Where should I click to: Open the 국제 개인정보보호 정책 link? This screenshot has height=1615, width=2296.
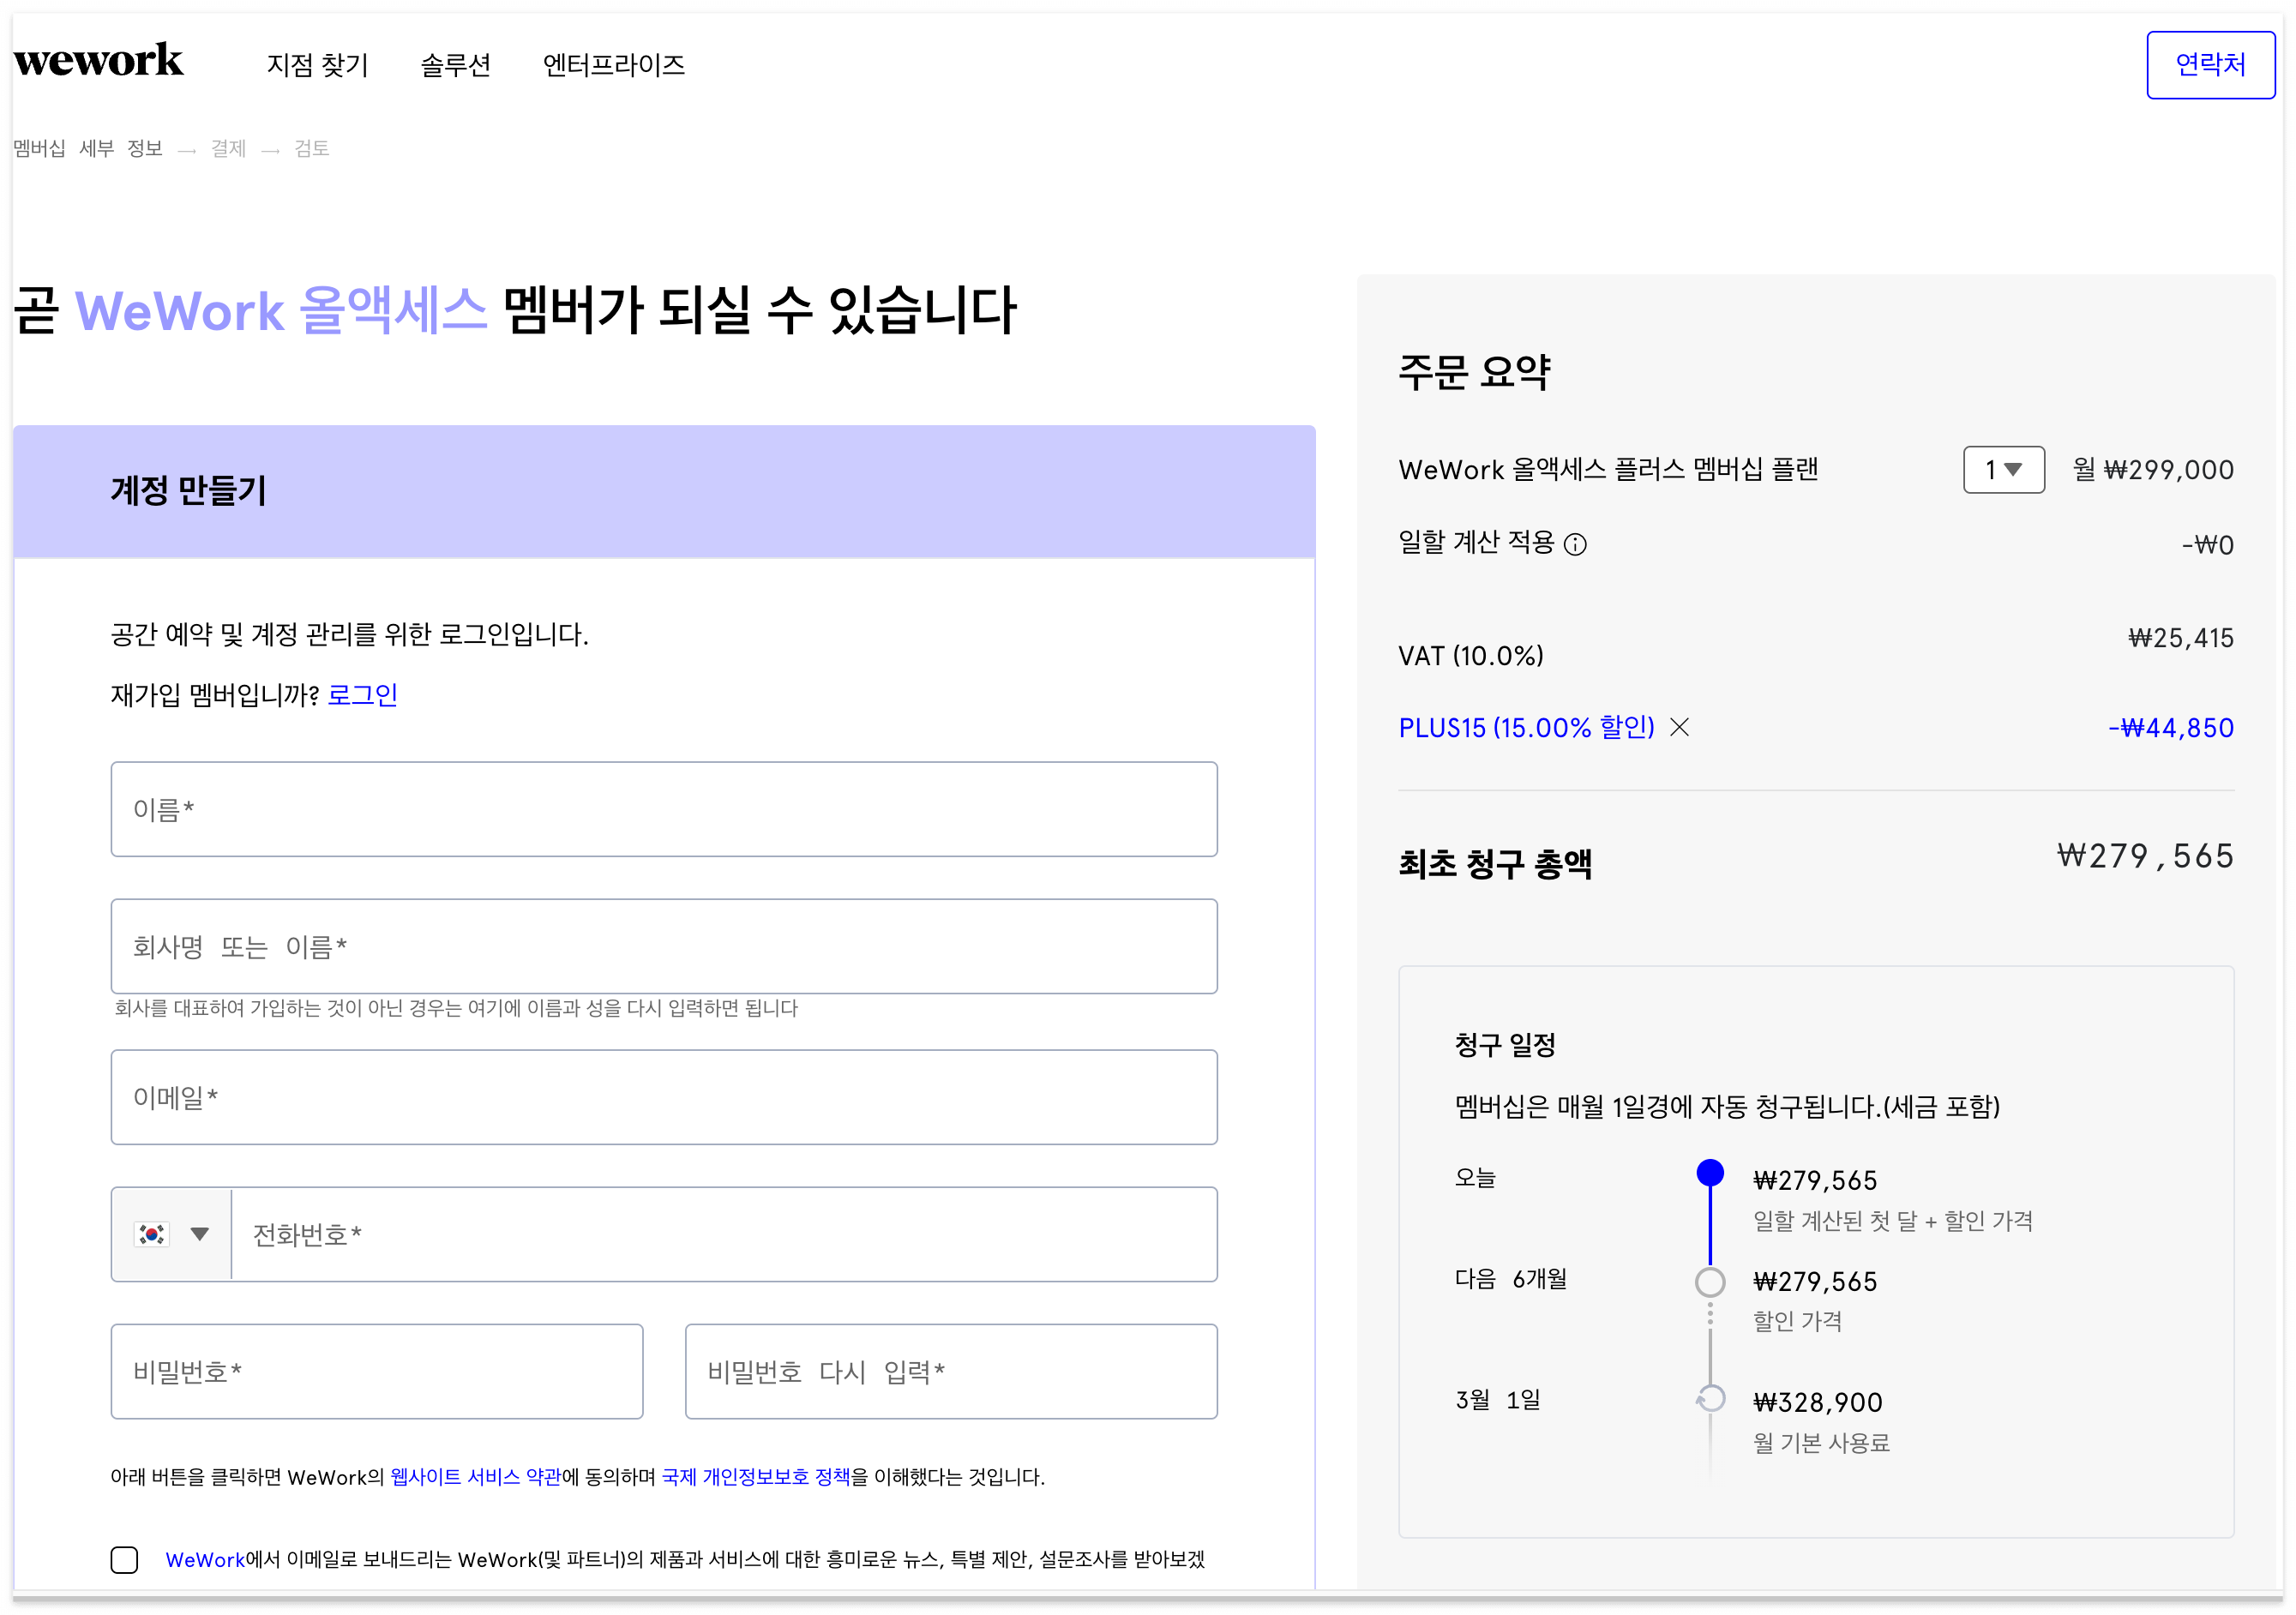756,1477
